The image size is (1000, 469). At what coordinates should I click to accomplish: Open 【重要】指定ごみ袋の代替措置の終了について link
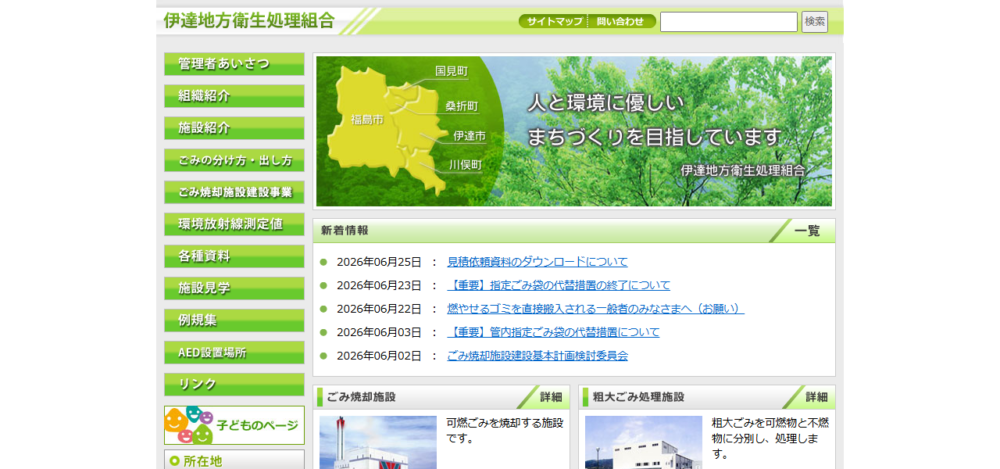(559, 285)
